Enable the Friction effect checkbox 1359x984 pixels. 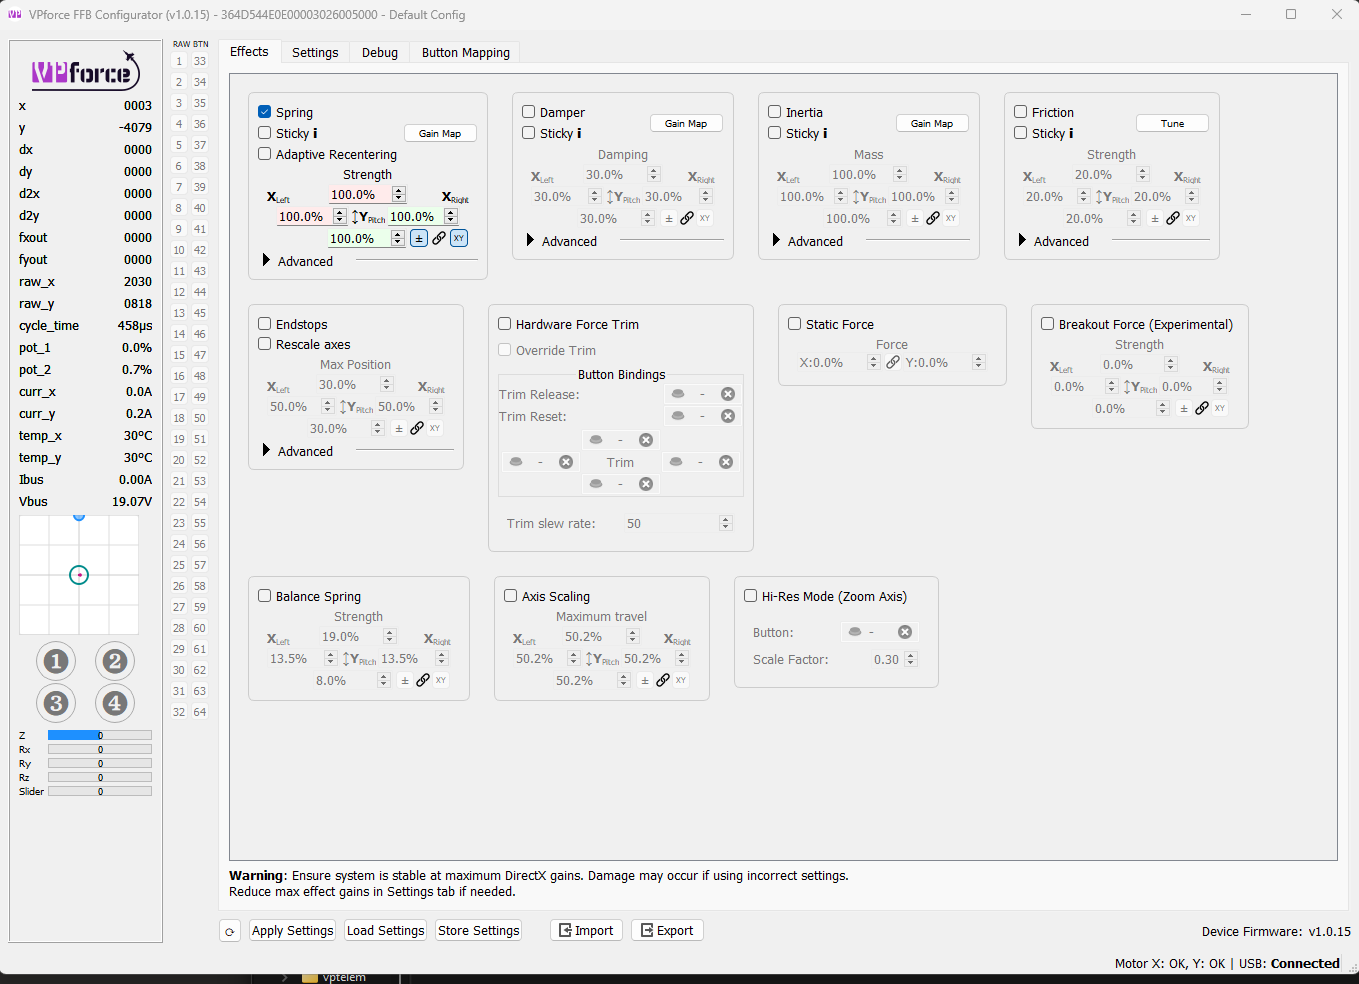click(1021, 112)
